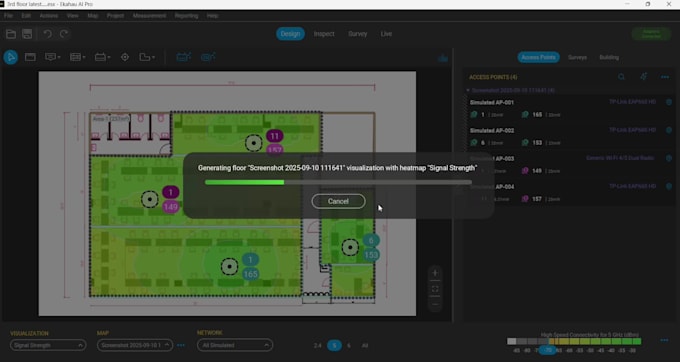680x362 pixels.
Task: Toggle visibility icon for Simulated AP-002
Action: 669,130
